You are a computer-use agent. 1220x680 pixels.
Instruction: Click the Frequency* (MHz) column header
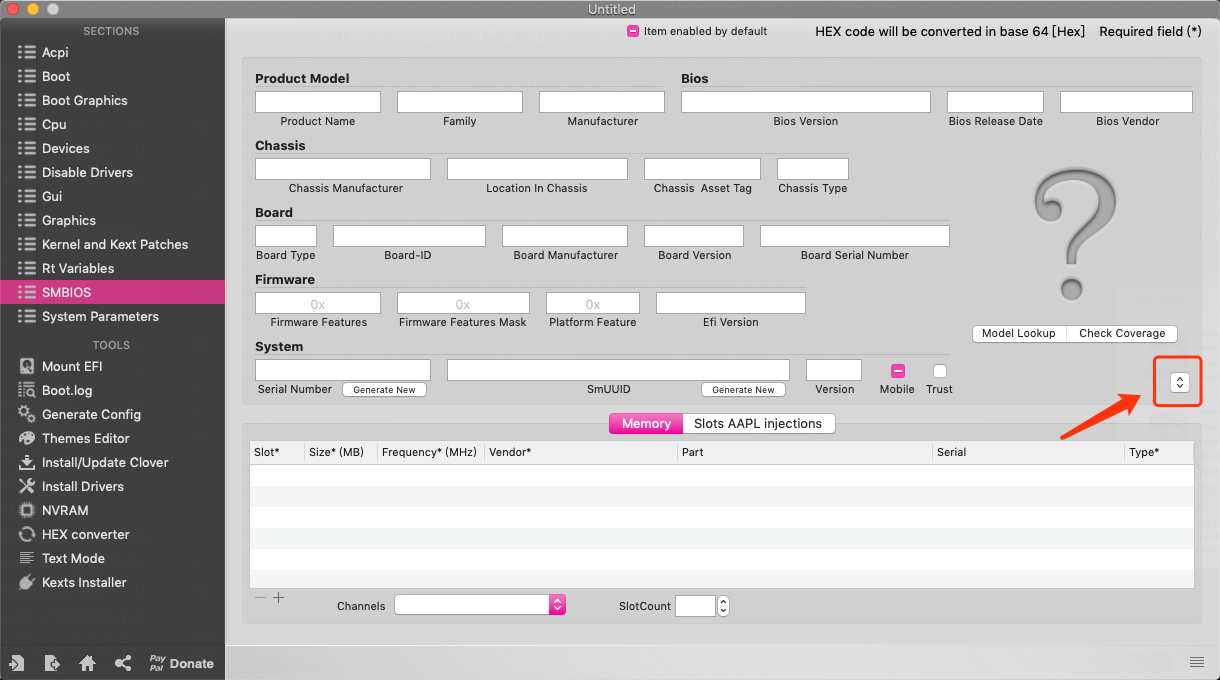(x=430, y=452)
